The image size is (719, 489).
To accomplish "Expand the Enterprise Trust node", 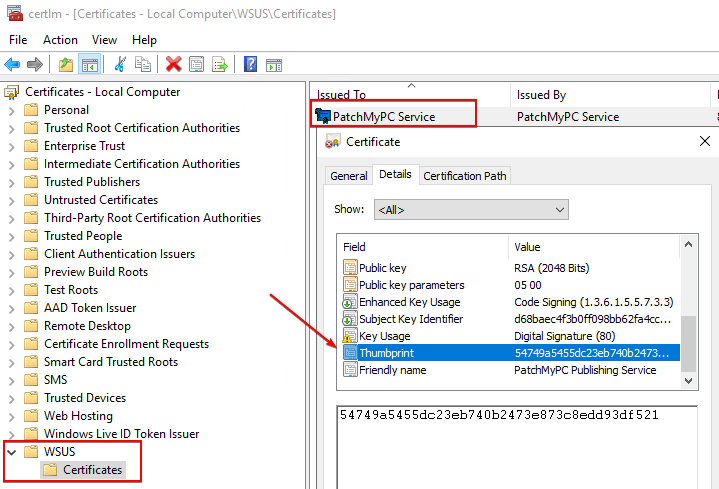I will [12, 146].
